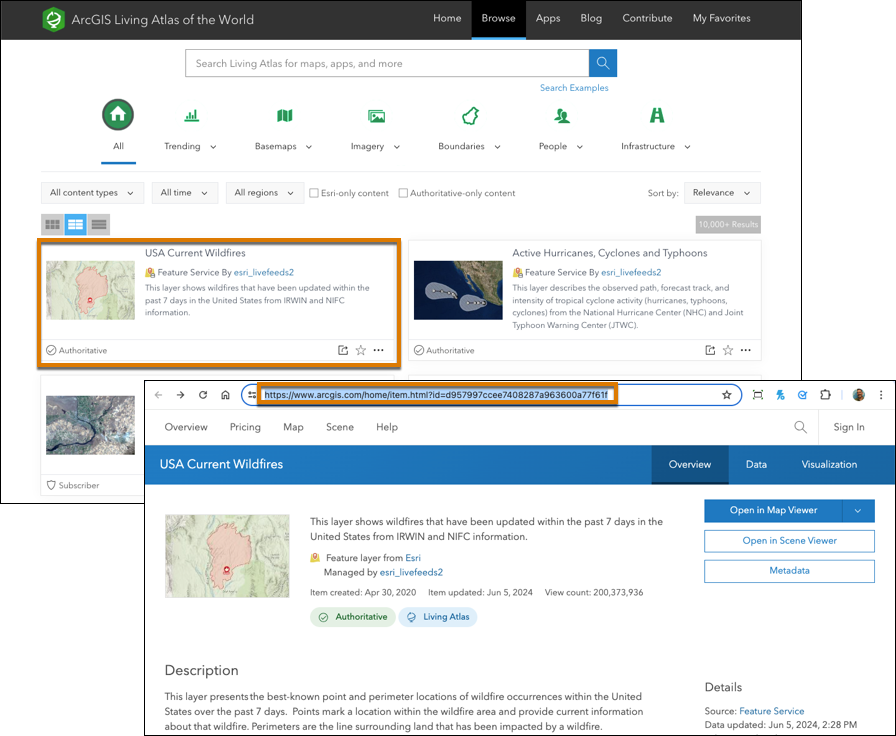Open browser extensions puzzle icon
Image resolution: width=896 pixels, height=736 pixels.
pyautogui.click(x=825, y=395)
